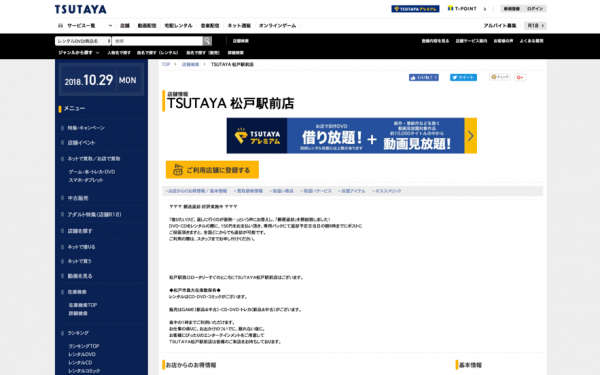600x375 pixels.
Task: Open 中古販売 in the sidebar
Action: click(x=78, y=198)
